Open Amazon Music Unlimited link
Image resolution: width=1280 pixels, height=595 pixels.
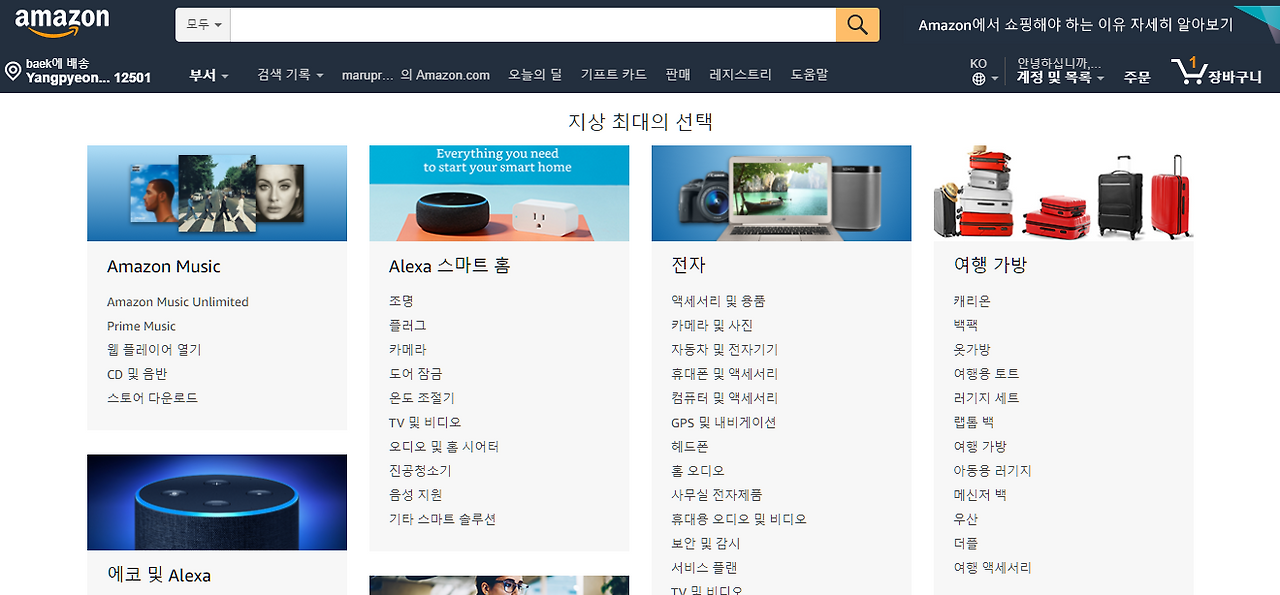coord(178,302)
